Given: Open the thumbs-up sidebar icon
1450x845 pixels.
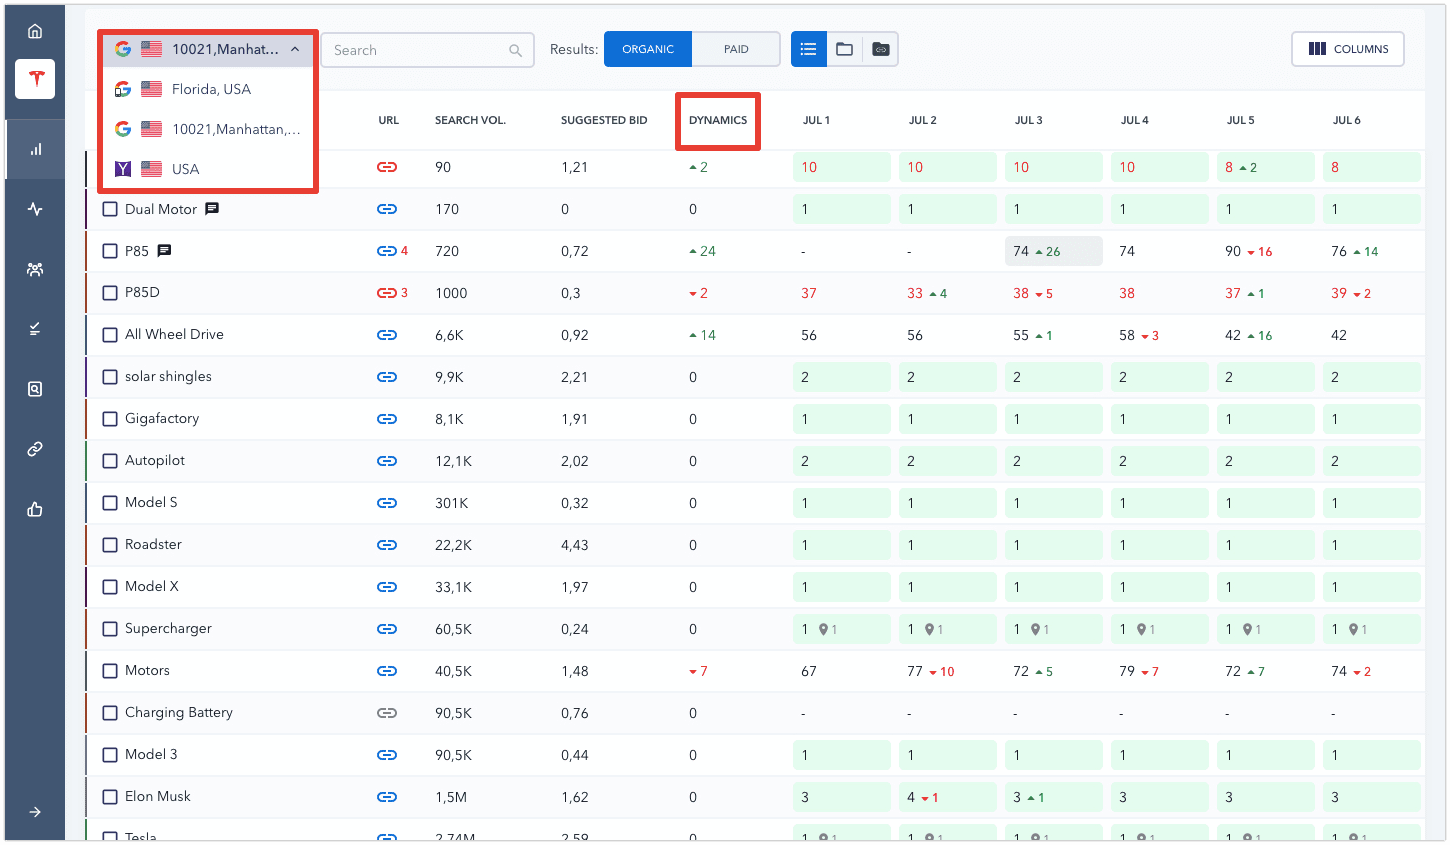Looking at the screenshot, I should click(x=35, y=509).
